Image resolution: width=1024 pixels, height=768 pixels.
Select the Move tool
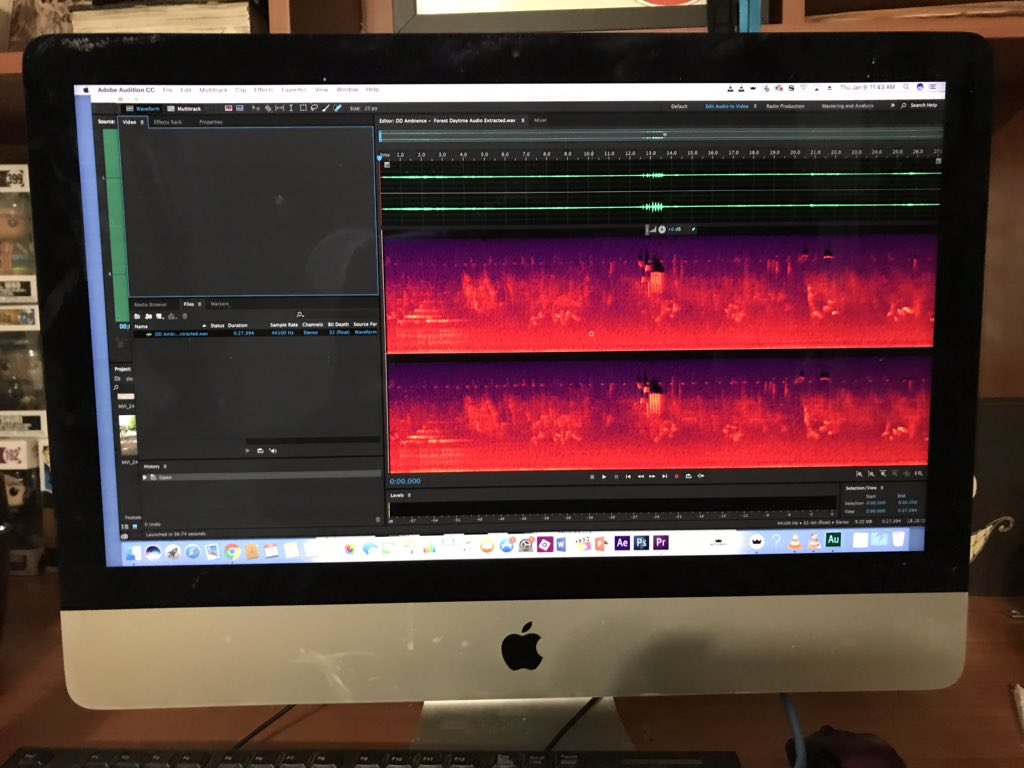click(x=256, y=108)
